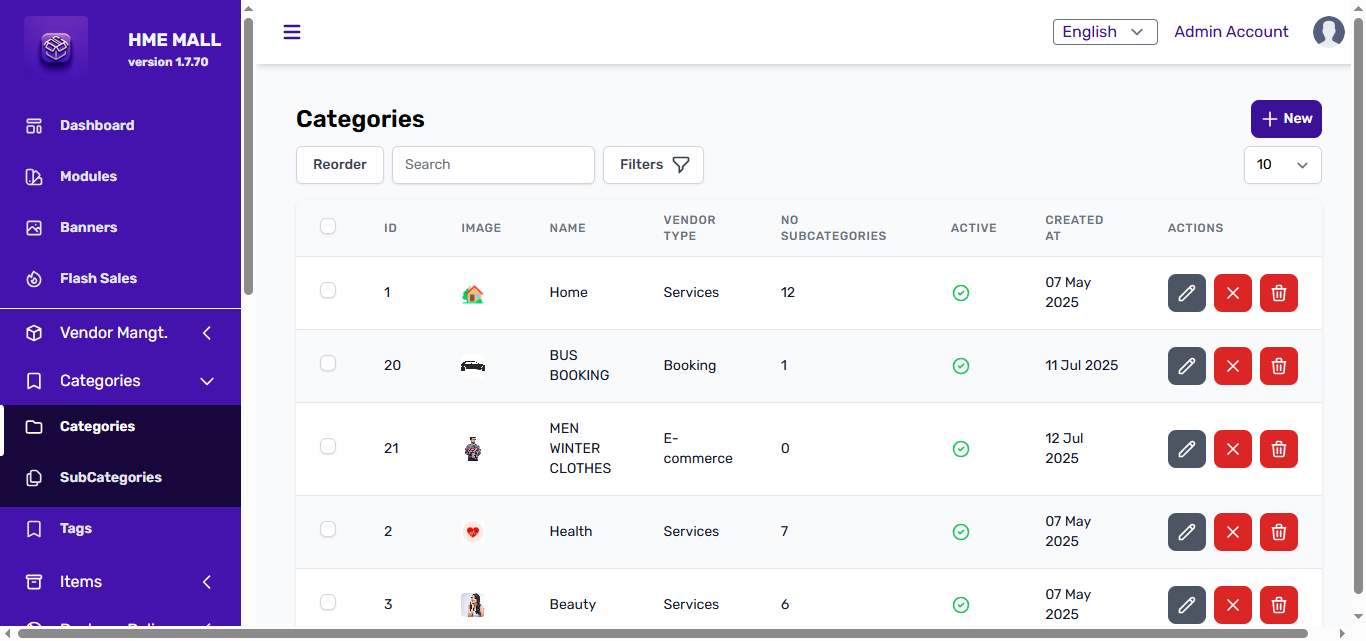Open the rows-per-page dropdown showing 10
1366x641 pixels.
1282,165
